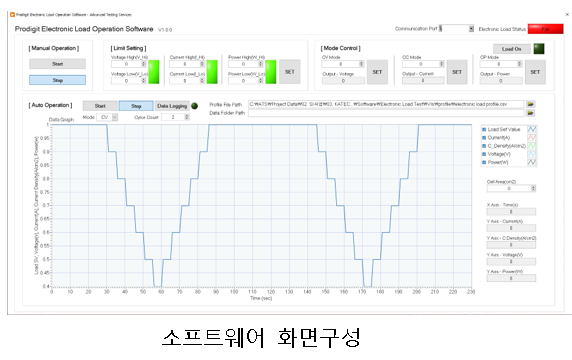Click the application icon in title bar
The height and width of the screenshot is (360, 572).
click(x=12, y=15)
